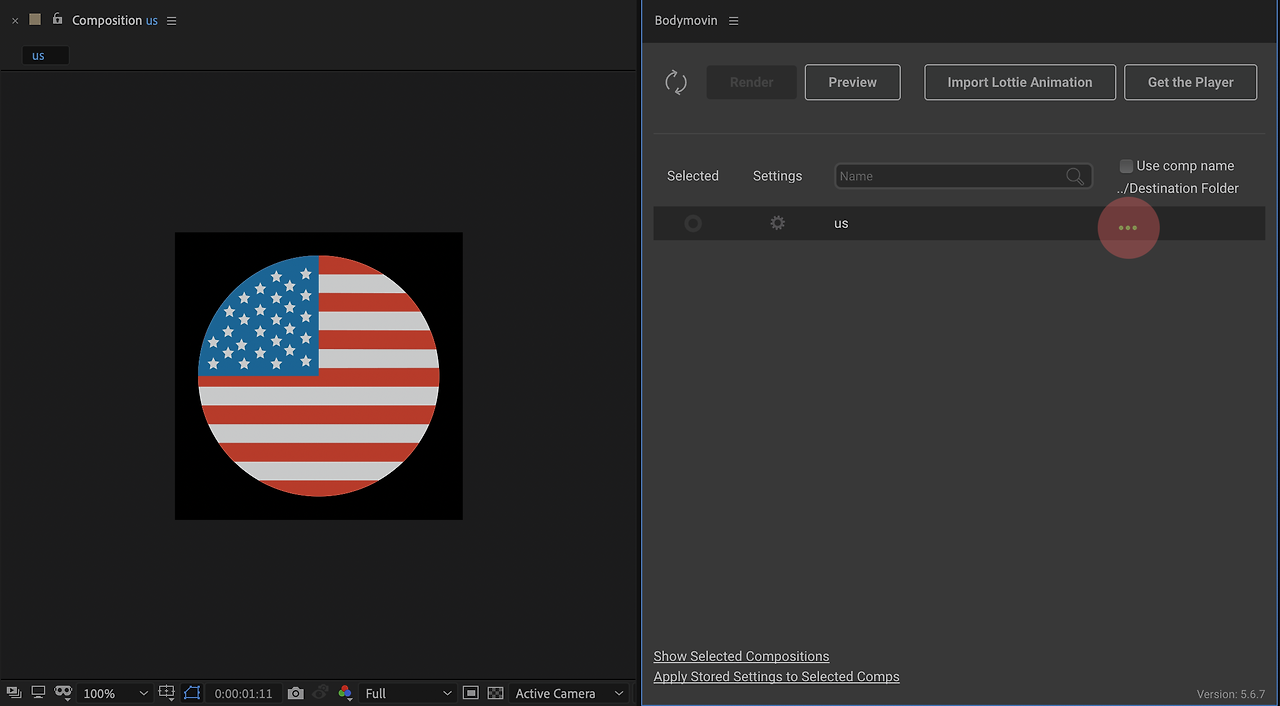Click the Settings column header
The image size is (1280, 706).
click(777, 176)
